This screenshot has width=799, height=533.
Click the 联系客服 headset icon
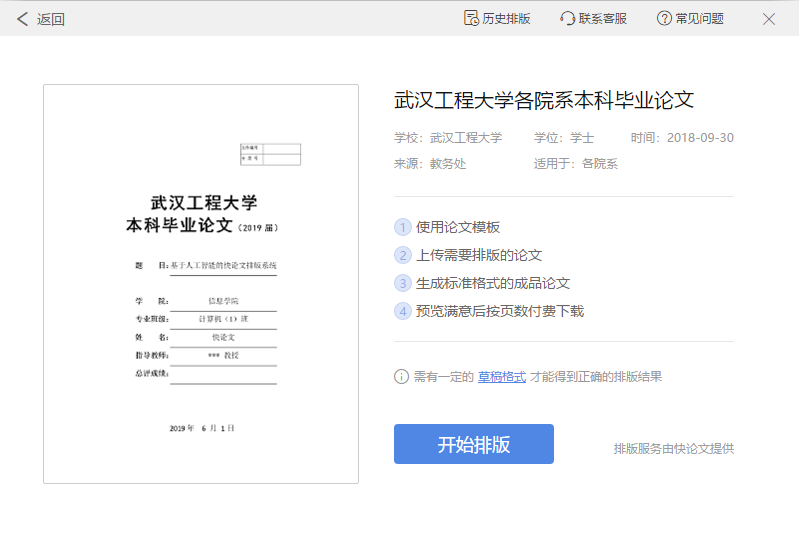[567, 19]
